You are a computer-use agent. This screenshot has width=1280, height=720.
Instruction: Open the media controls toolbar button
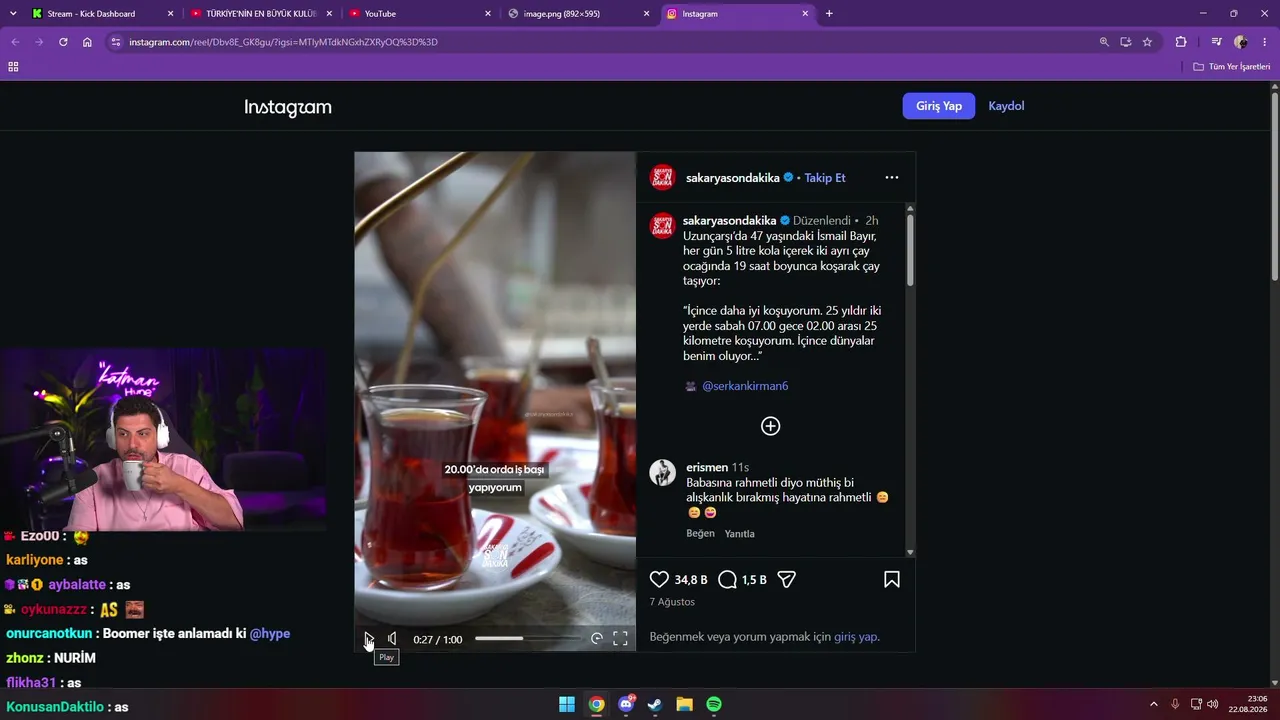pyautogui.click(x=1216, y=42)
